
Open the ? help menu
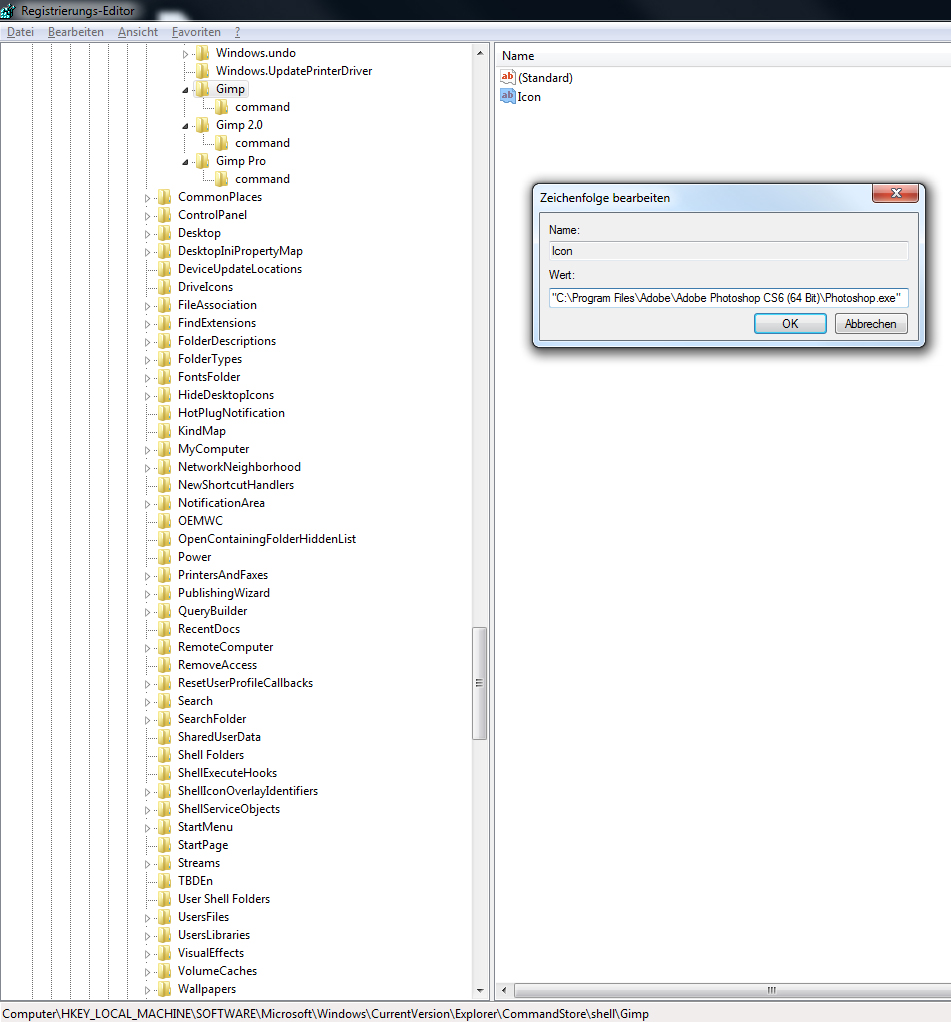[237, 32]
